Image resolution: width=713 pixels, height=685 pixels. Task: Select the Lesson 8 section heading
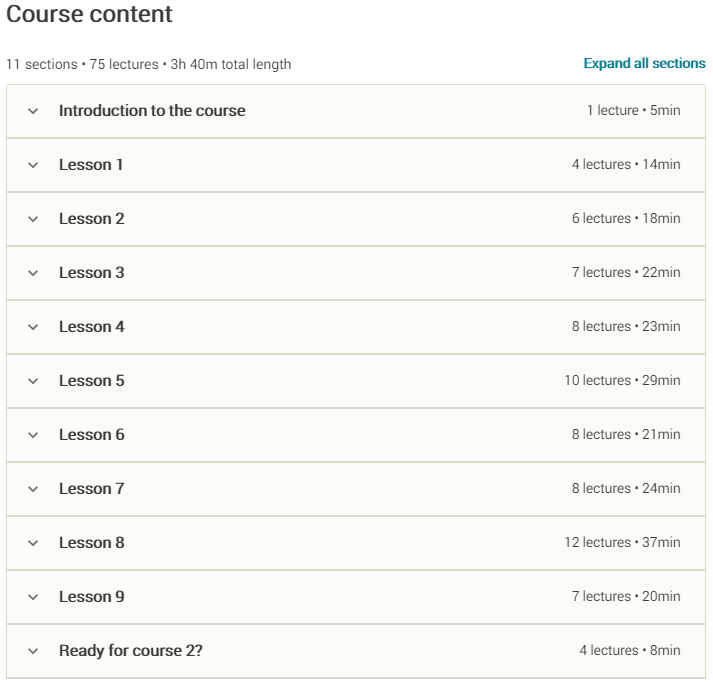tap(91, 543)
